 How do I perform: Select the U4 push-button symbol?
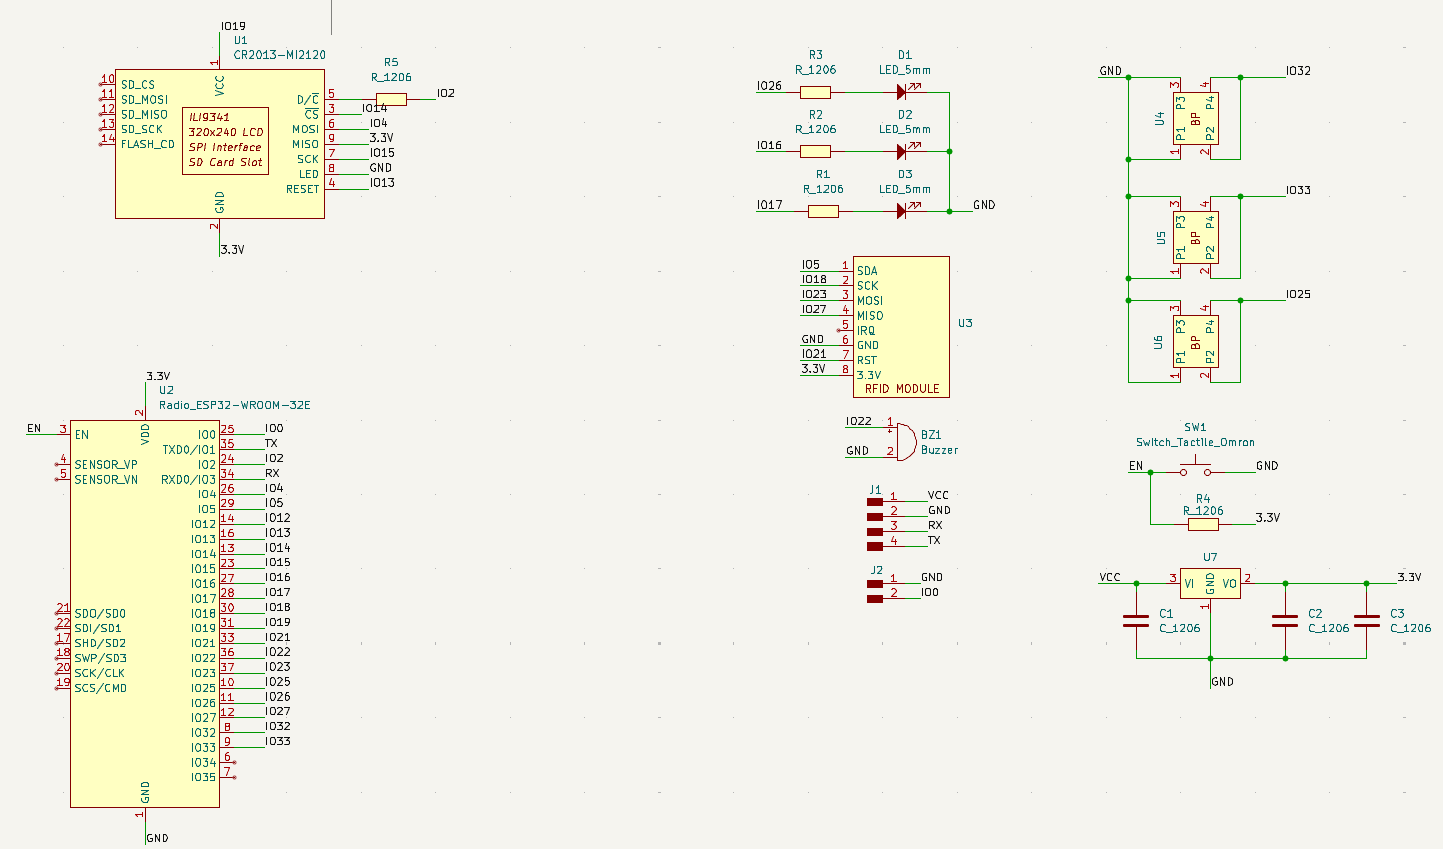(1195, 119)
